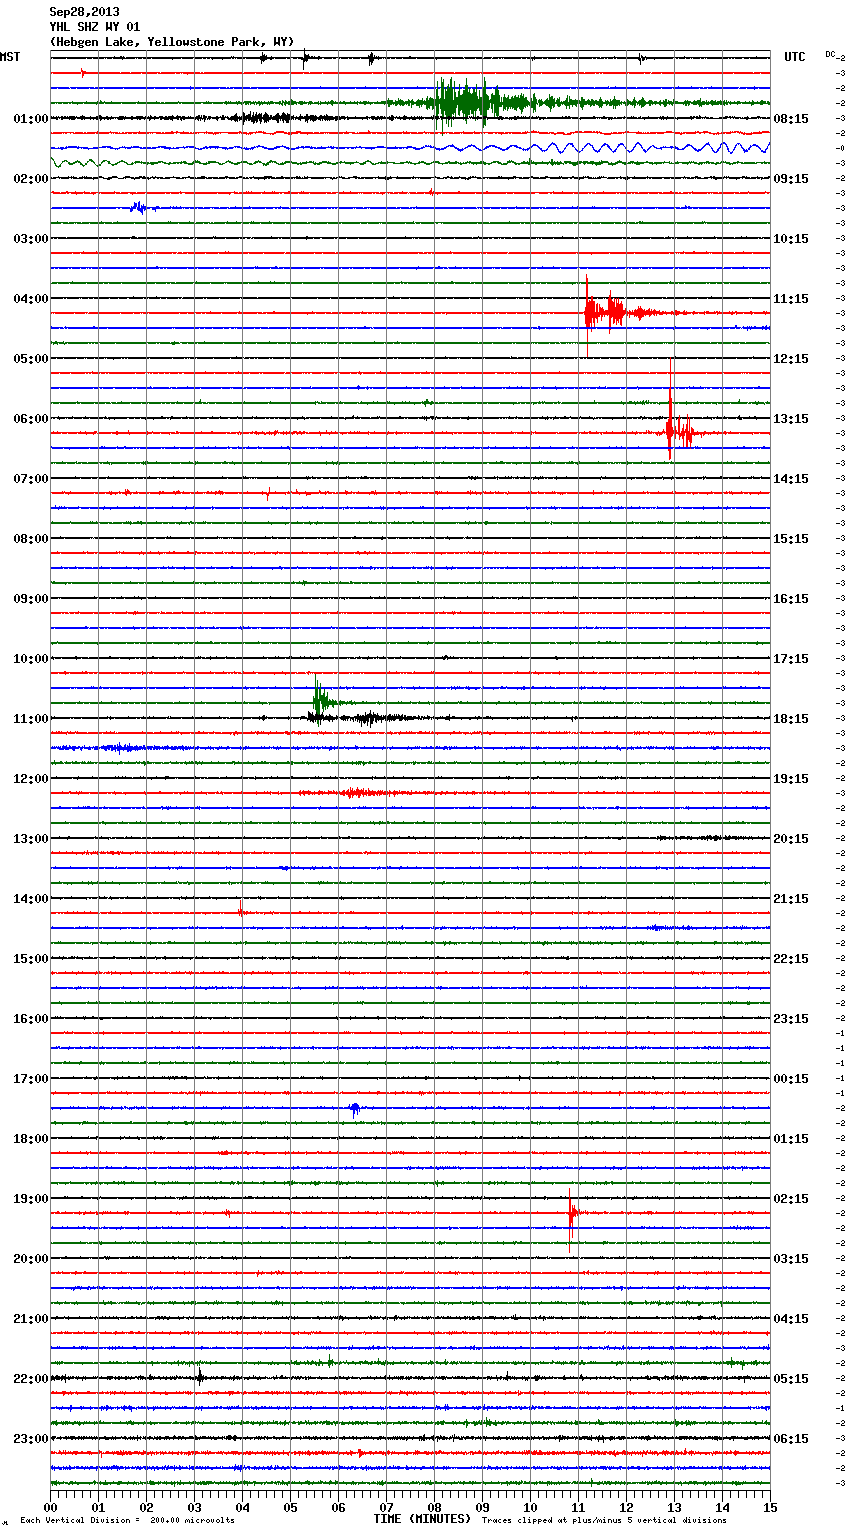This screenshot has height=1534, width=850.
Task: Click minute tick label 15 on the bottom axis
Action: (x=769, y=1507)
